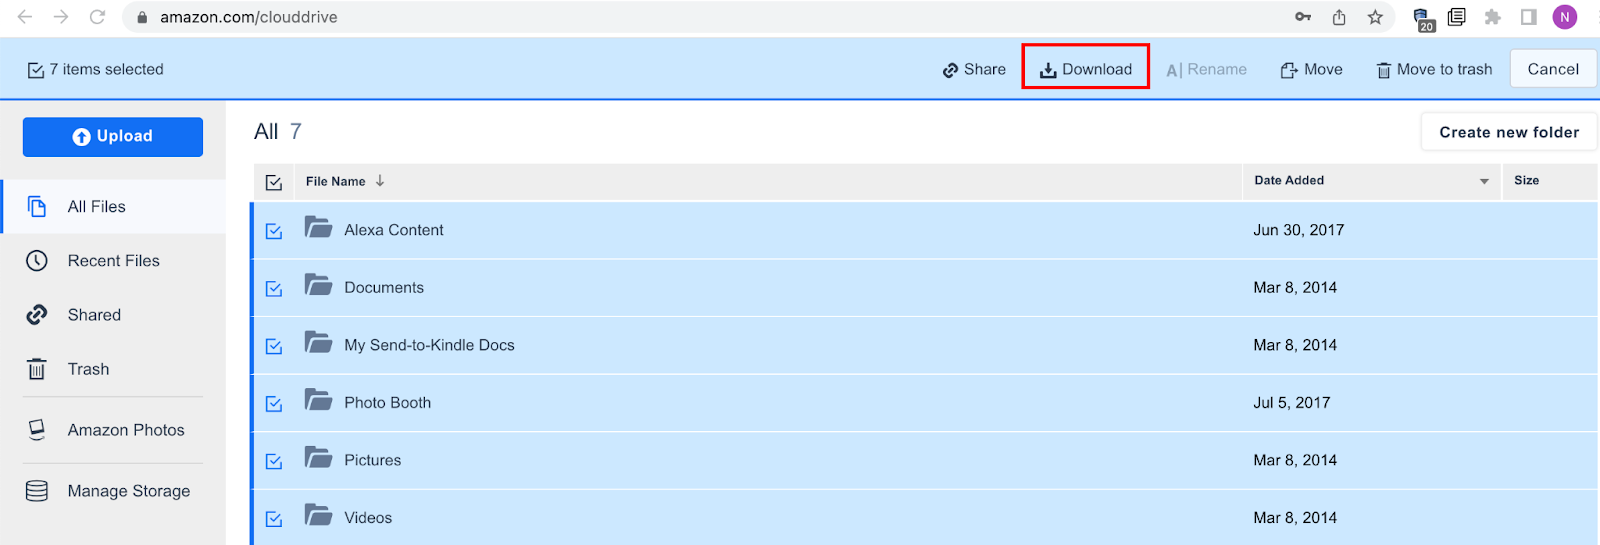Uncheck the Photo Booth checkbox
The image size is (1600, 545).
(x=274, y=404)
